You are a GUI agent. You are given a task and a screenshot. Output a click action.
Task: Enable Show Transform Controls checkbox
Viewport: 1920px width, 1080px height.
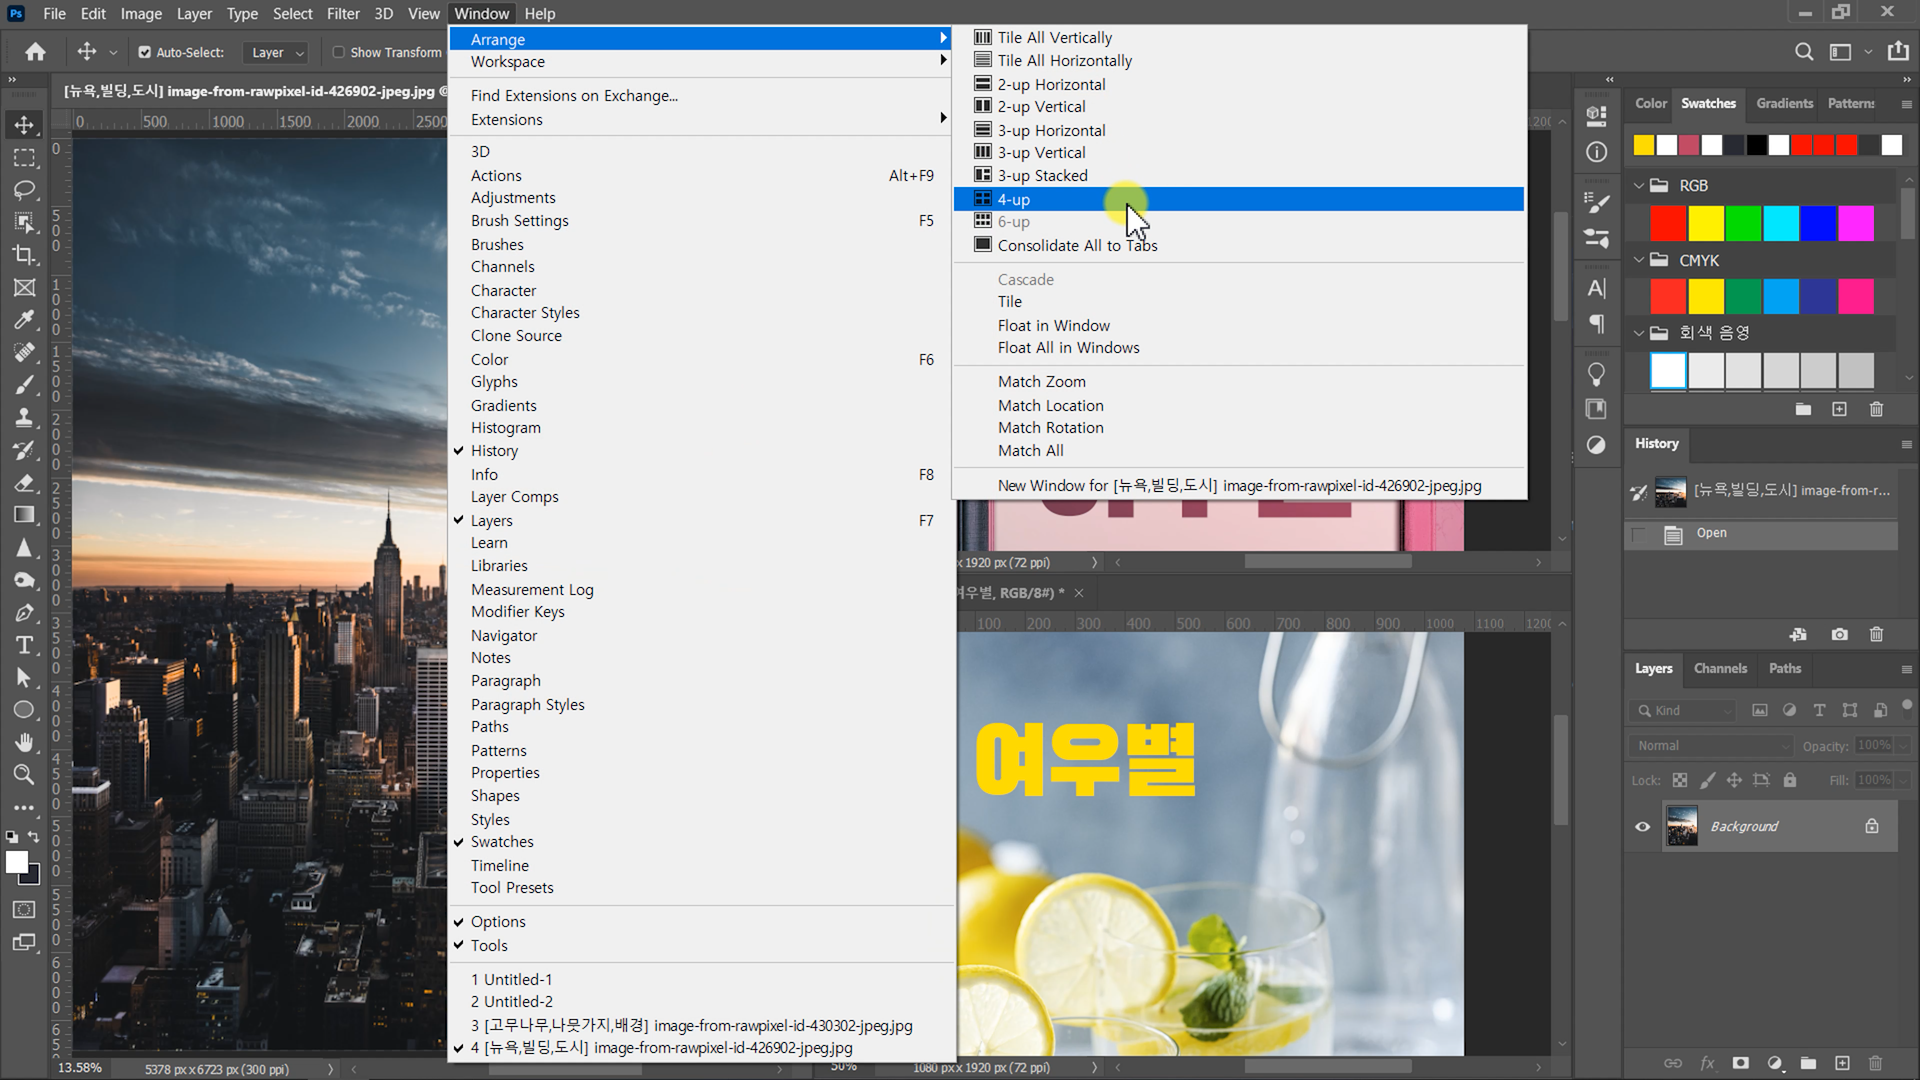point(338,52)
